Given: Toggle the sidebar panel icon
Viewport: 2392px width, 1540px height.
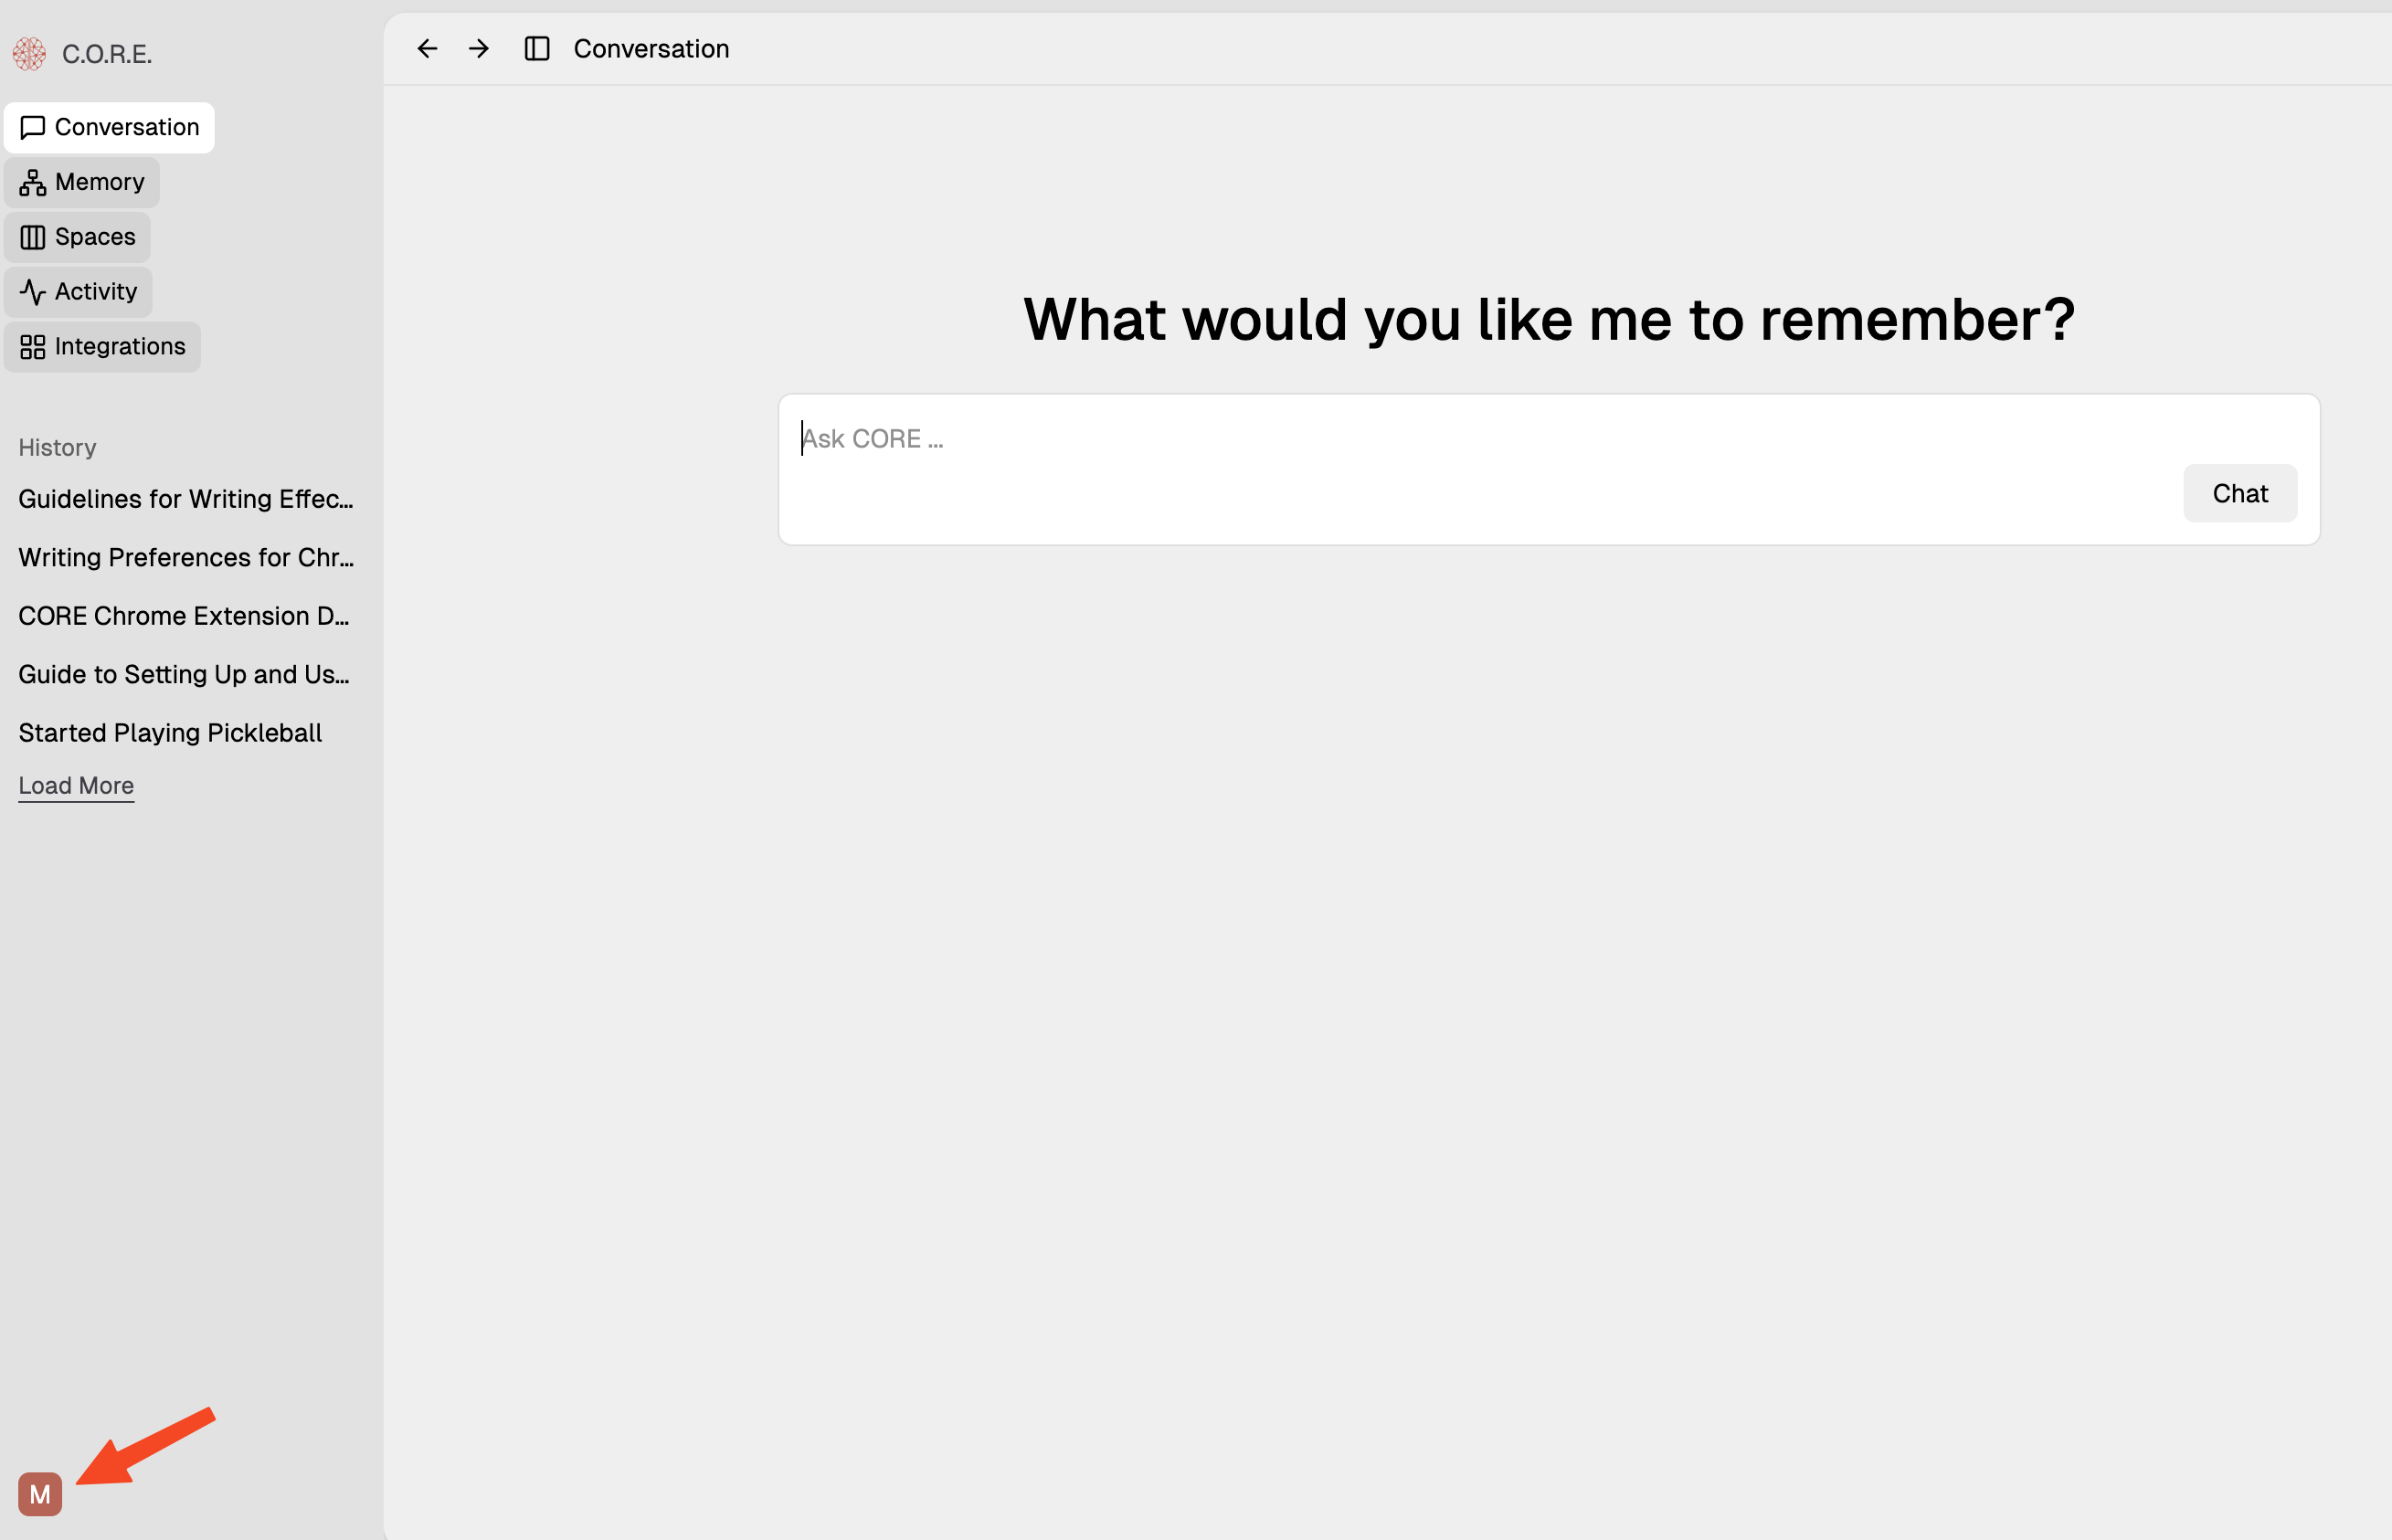Looking at the screenshot, I should [537, 49].
